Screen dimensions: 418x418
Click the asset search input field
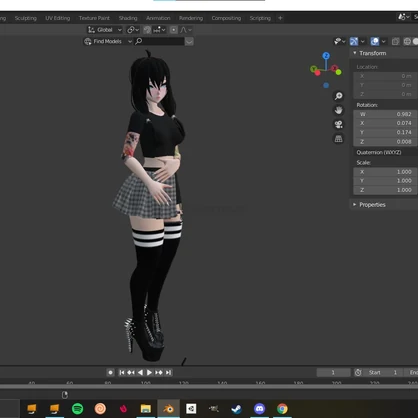click(163, 41)
